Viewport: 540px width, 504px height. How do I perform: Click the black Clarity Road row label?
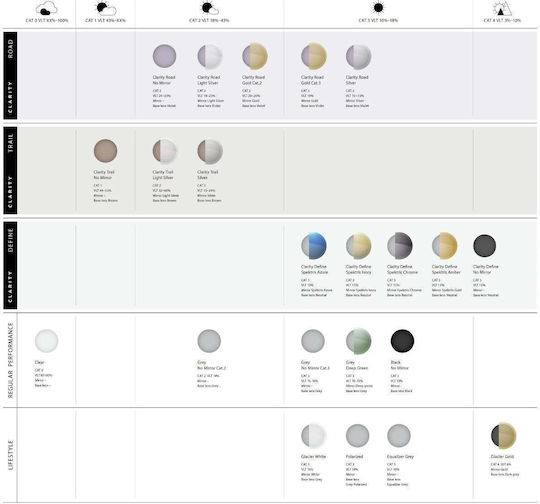click(x=10, y=75)
